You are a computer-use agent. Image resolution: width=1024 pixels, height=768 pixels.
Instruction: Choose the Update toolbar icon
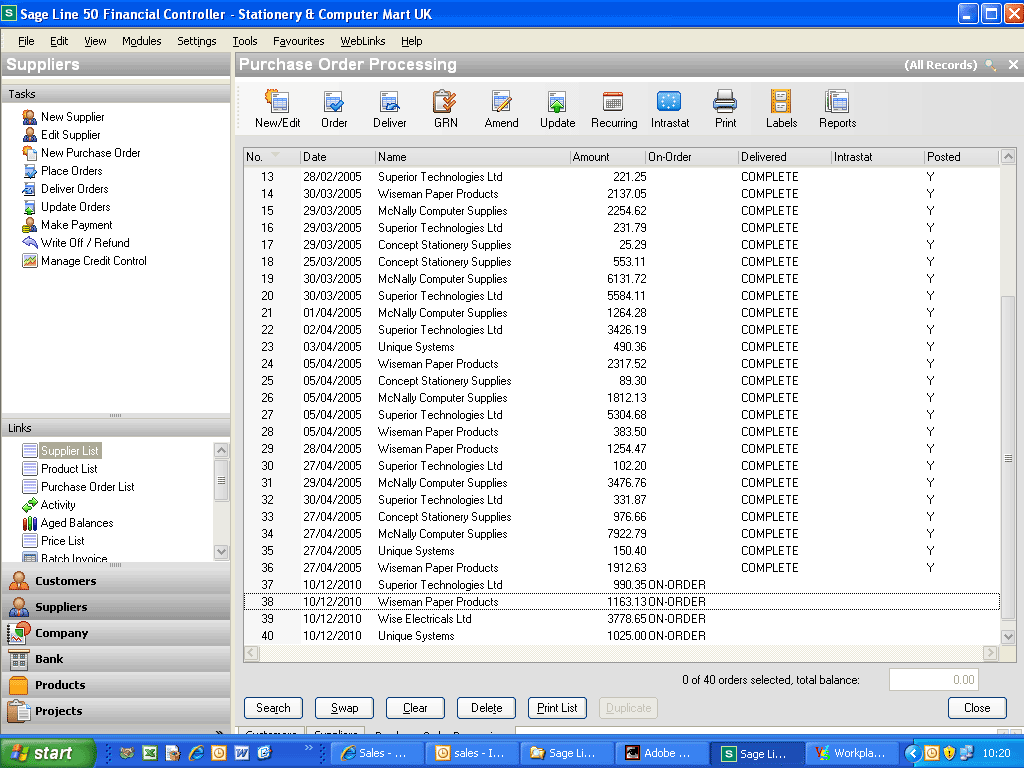point(558,108)
